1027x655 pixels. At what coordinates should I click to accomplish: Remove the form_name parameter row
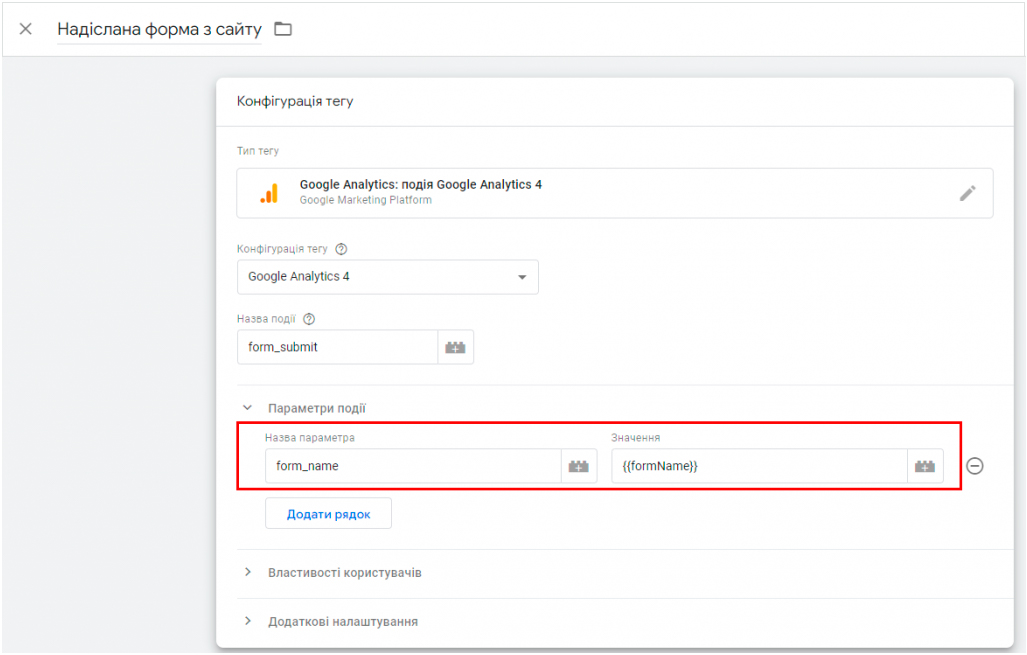975,466
